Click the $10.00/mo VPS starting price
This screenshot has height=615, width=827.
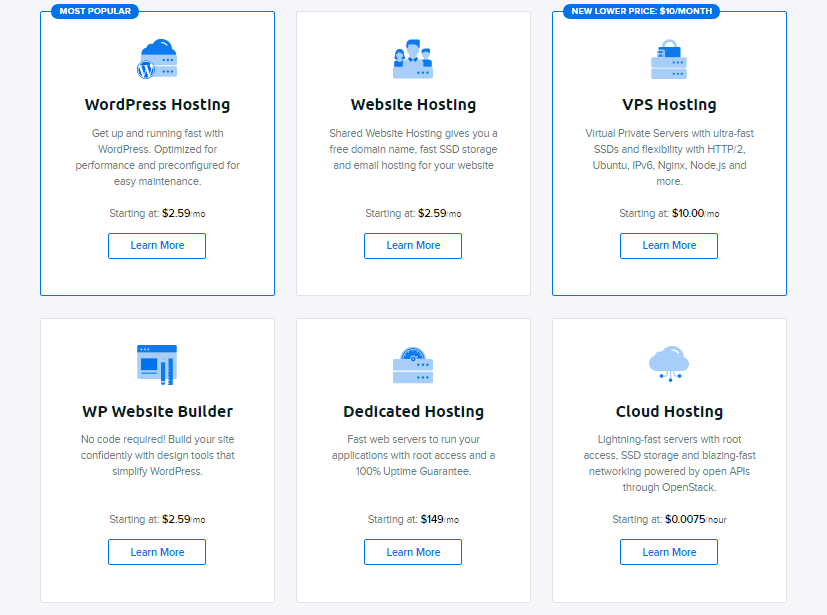(x=695, y=213)
